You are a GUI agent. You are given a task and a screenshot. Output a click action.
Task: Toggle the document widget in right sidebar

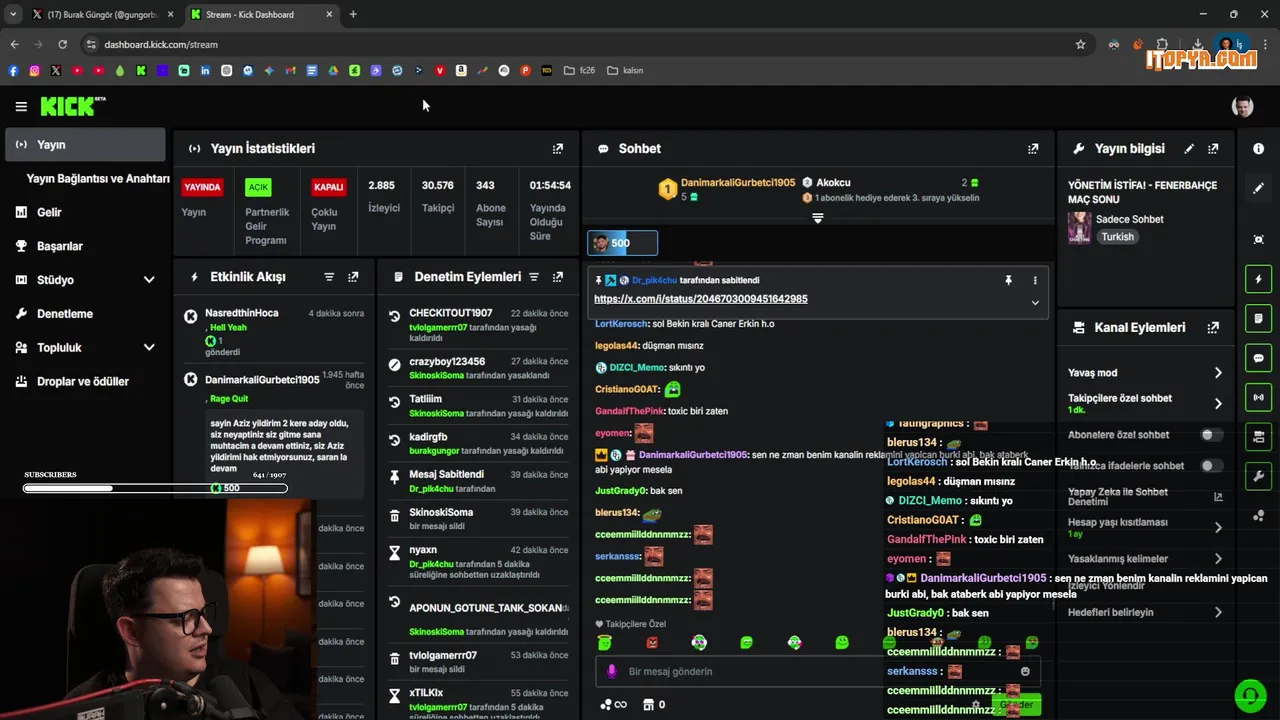click(1259, 319)
